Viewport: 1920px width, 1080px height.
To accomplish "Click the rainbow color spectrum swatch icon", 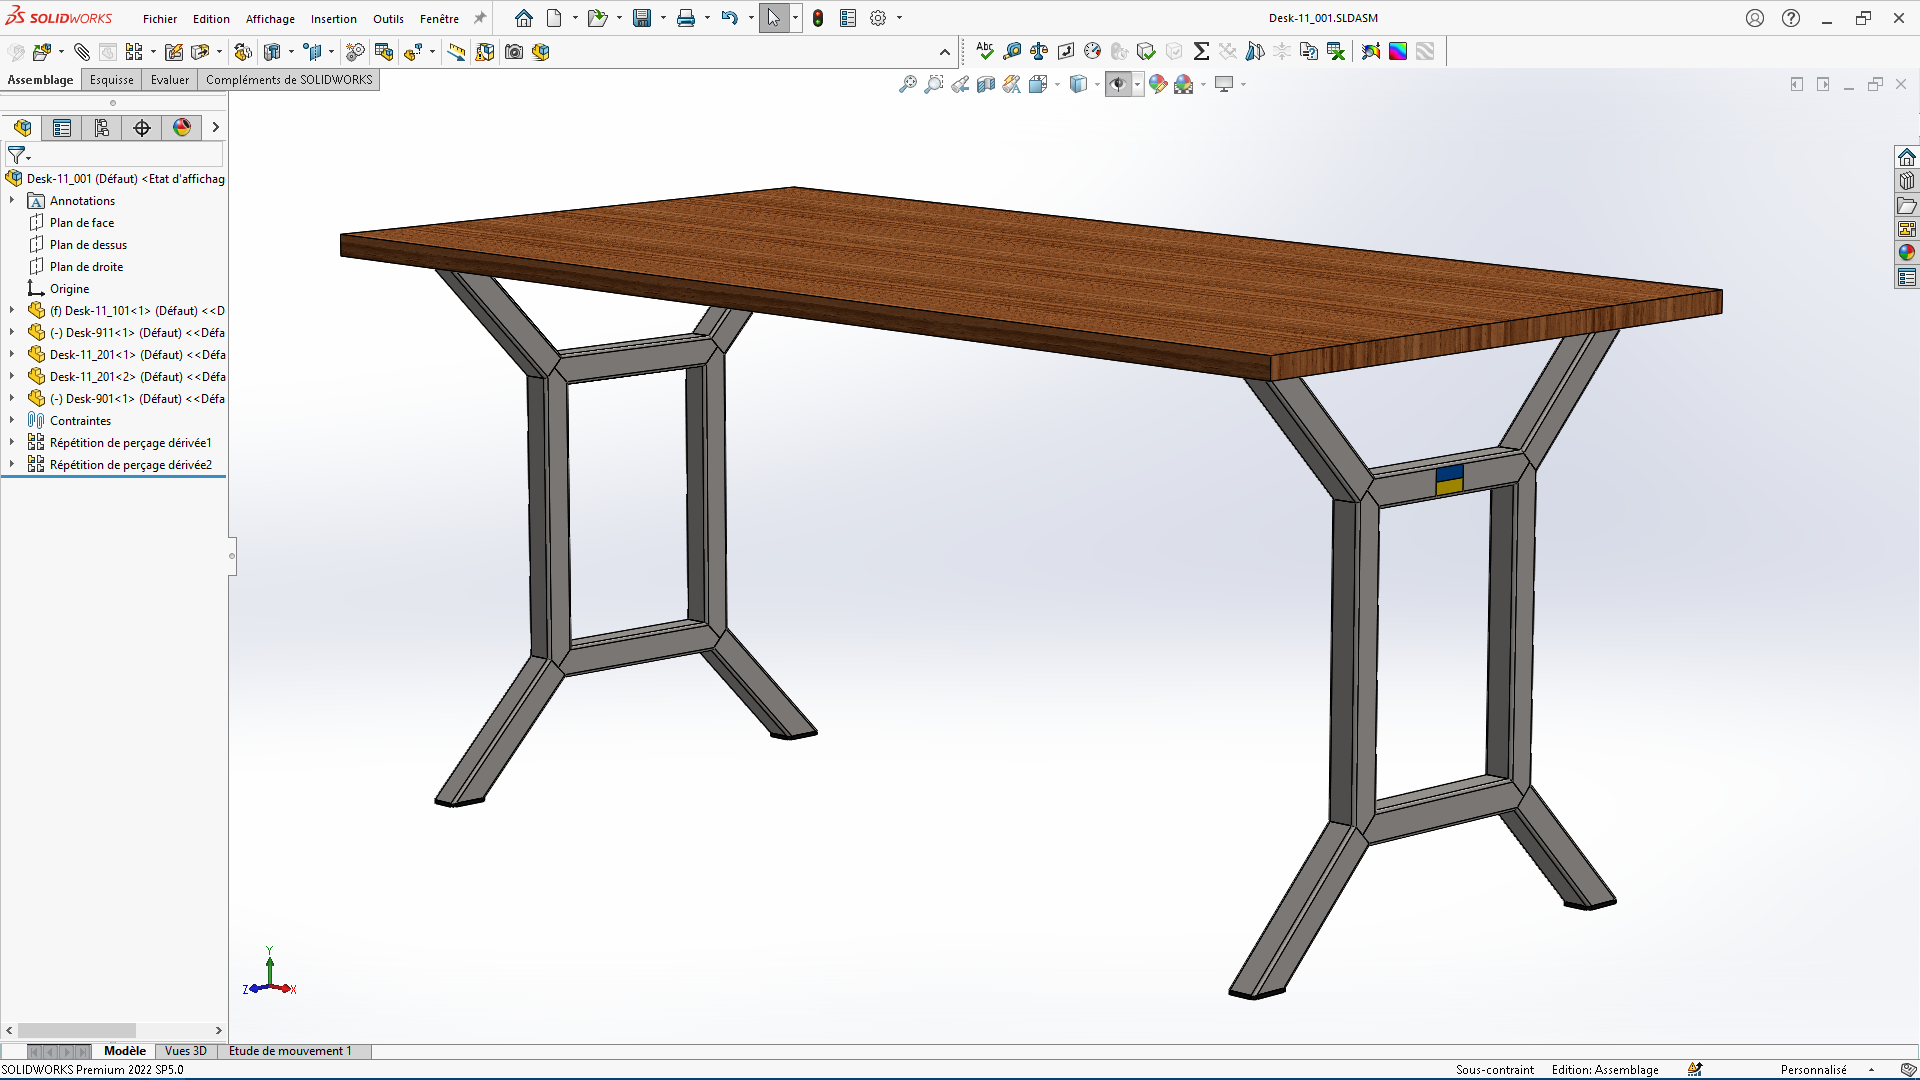I will pos(1398,51).
